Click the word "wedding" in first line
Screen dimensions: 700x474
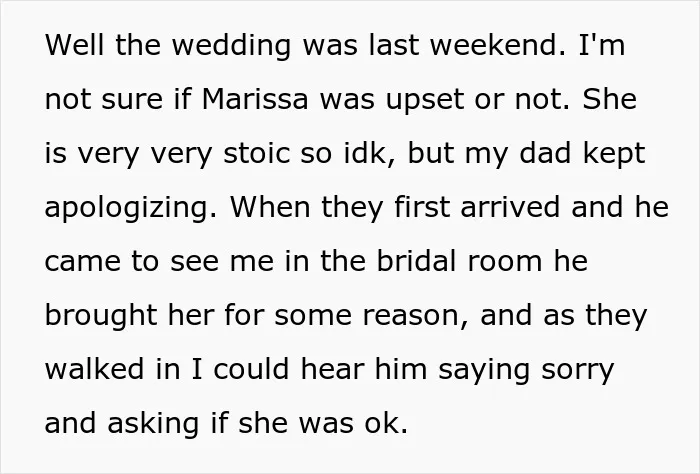[x=232, y=45]
